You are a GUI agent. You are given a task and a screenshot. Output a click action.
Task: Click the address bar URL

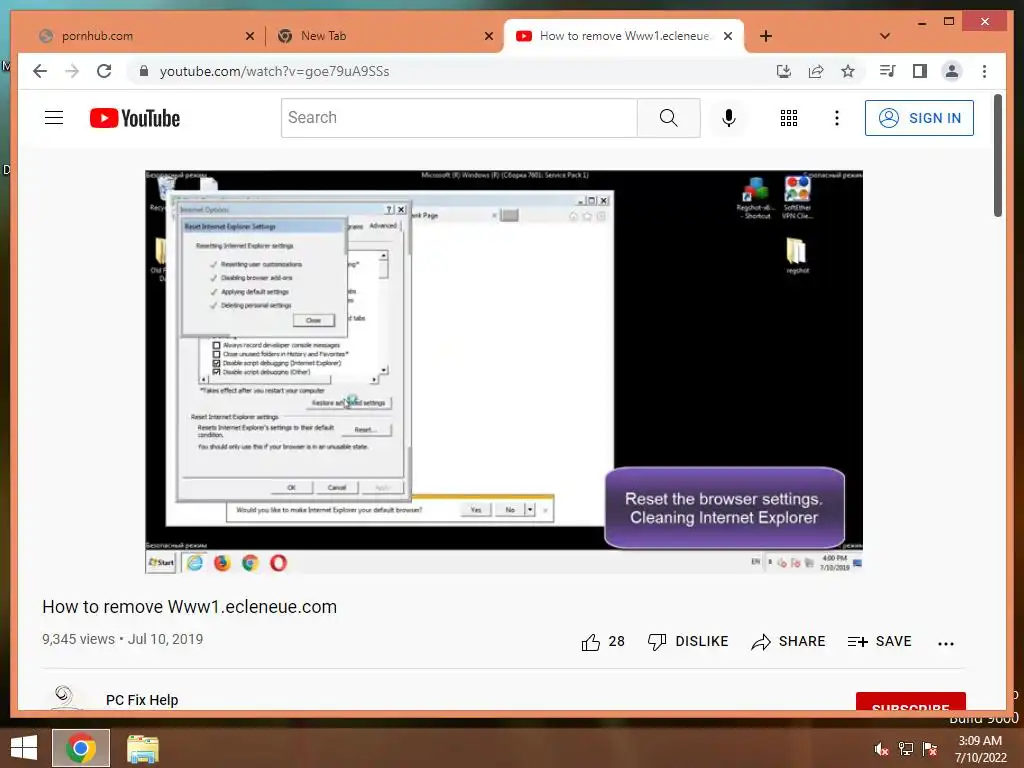click(x=274, y=71)
